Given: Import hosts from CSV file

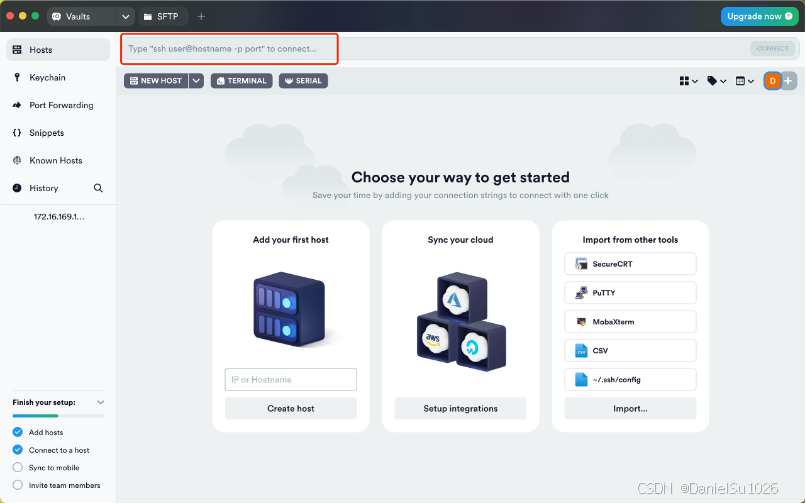Looking at the screenshot, I should click(x=630, y=351).
